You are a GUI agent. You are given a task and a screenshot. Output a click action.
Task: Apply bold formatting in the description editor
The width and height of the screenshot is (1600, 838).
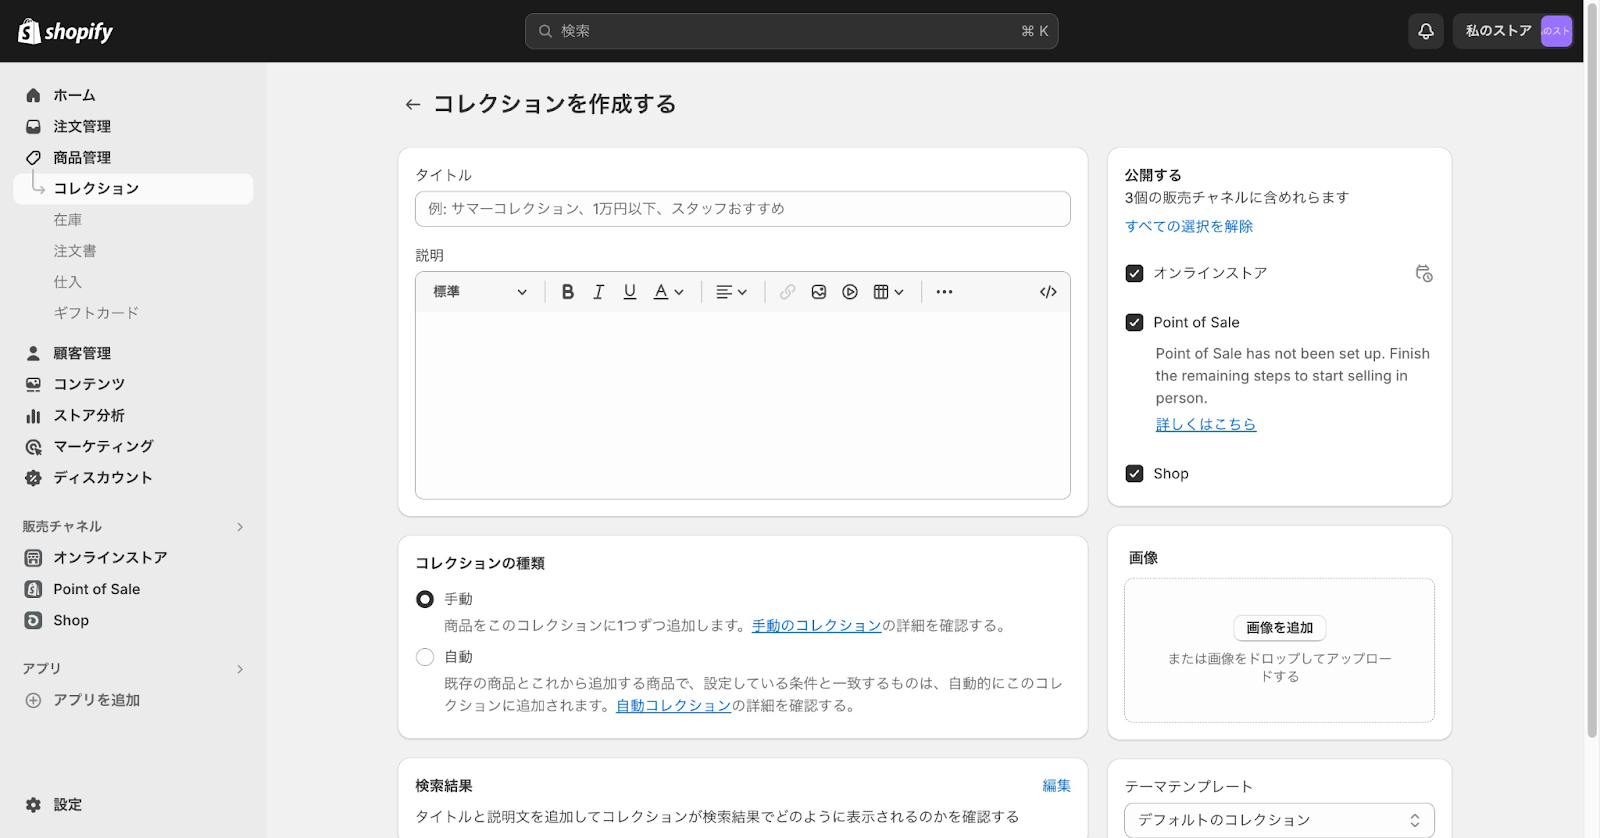pyautogui.click(x=567, y=292)
